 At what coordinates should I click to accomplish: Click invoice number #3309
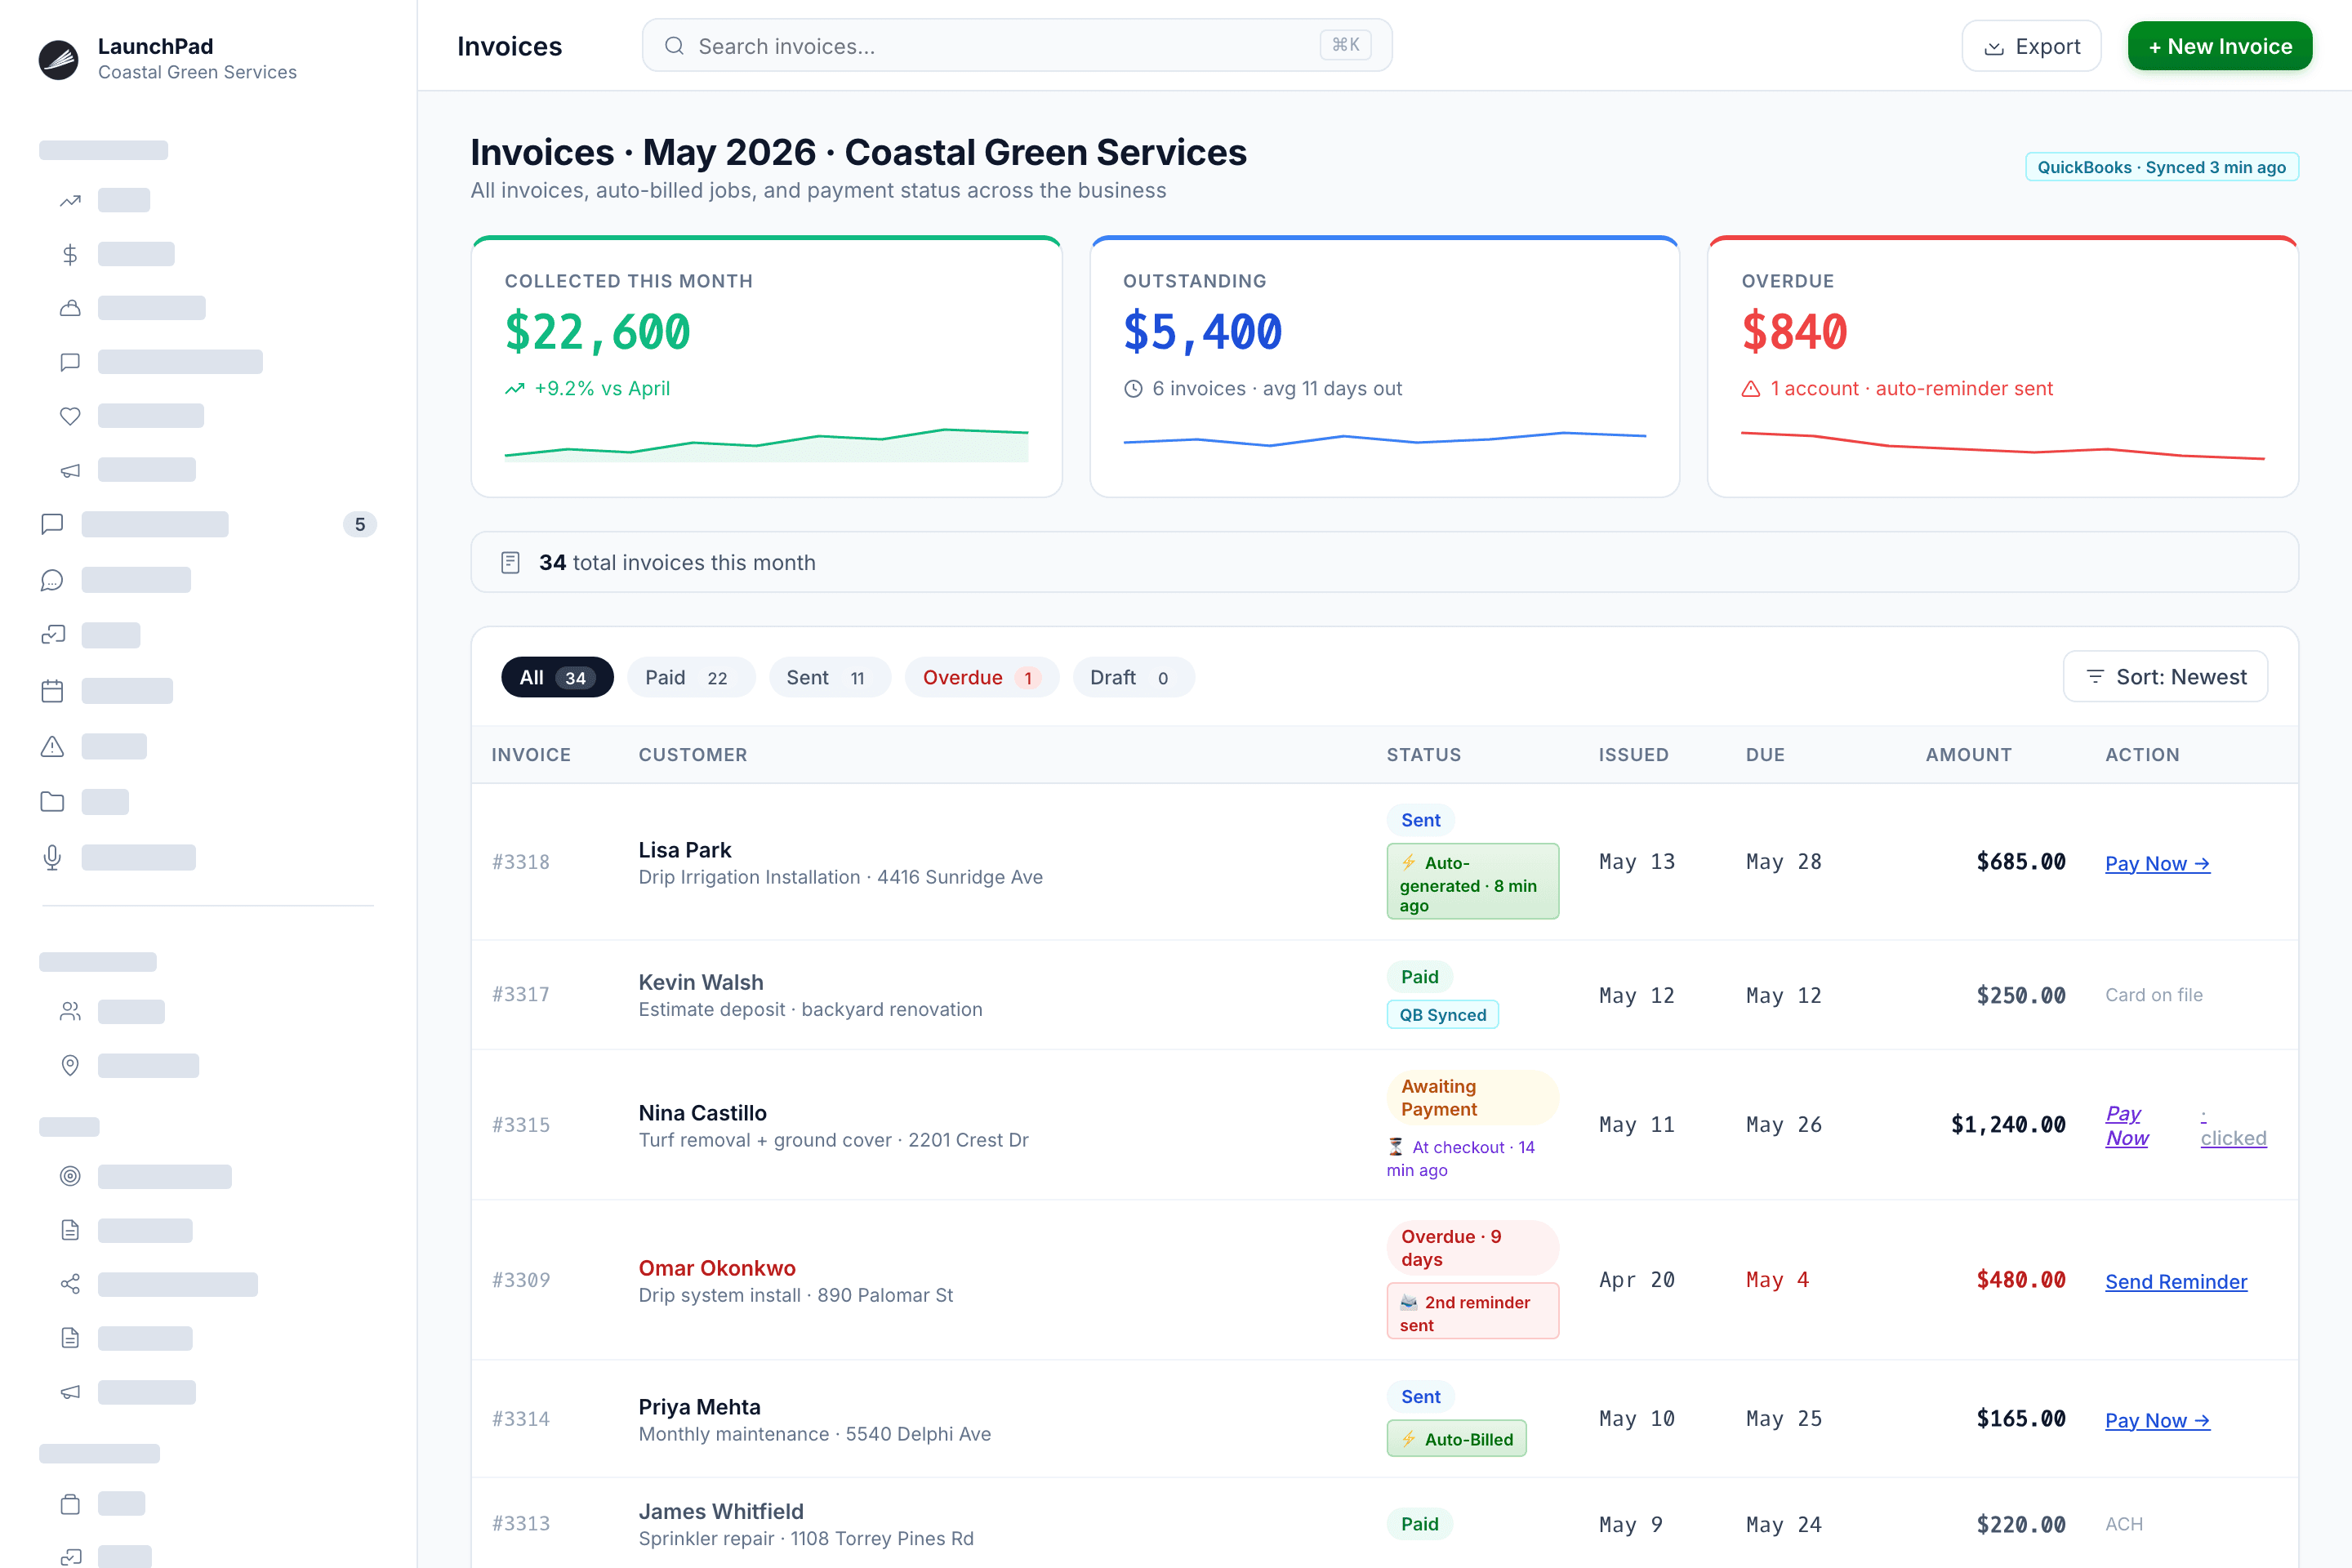click(521, 1280)
